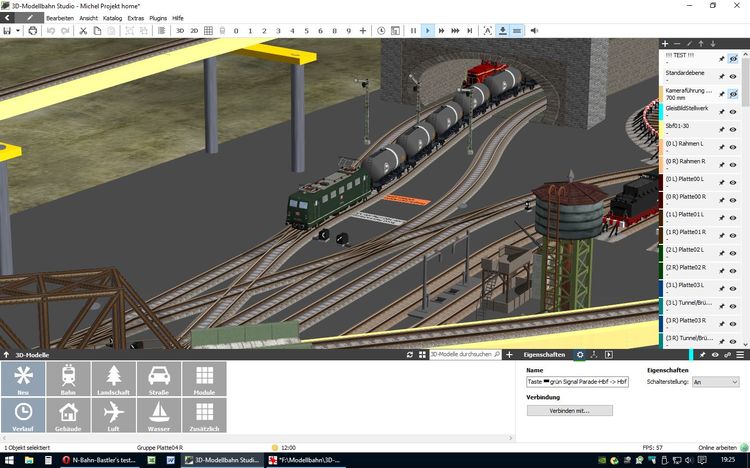Switch to 3D view mode
The height and width of the screenshot is (468, 750).
point(179,31)
